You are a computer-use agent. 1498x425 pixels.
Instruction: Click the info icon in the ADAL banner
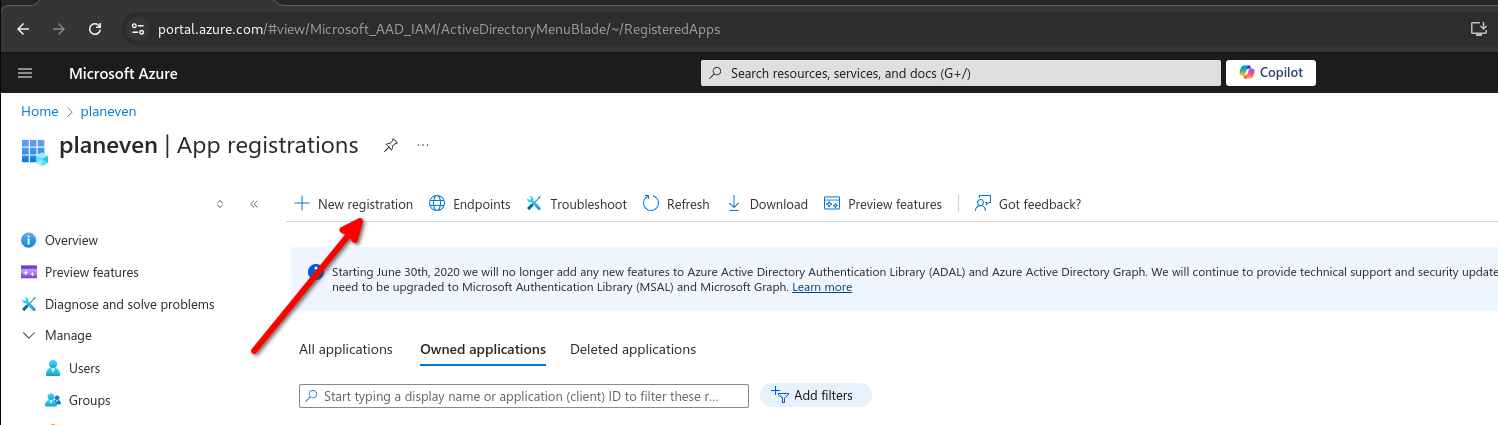[x=315, y=271]
